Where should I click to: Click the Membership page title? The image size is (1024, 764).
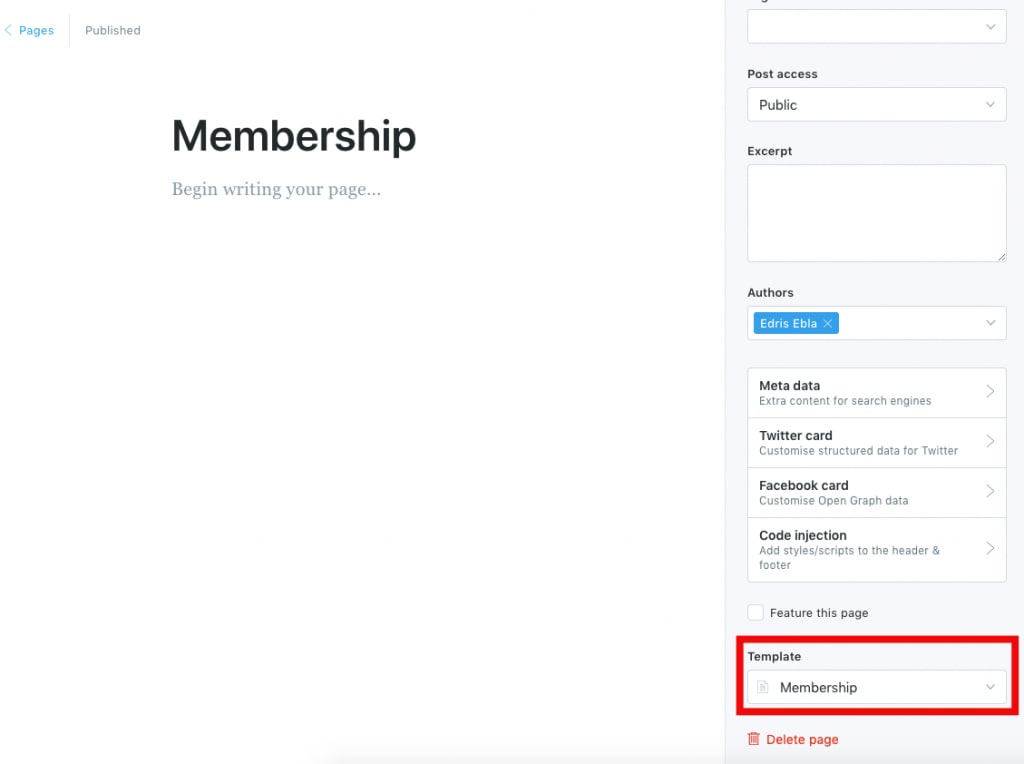pos(294,136)
